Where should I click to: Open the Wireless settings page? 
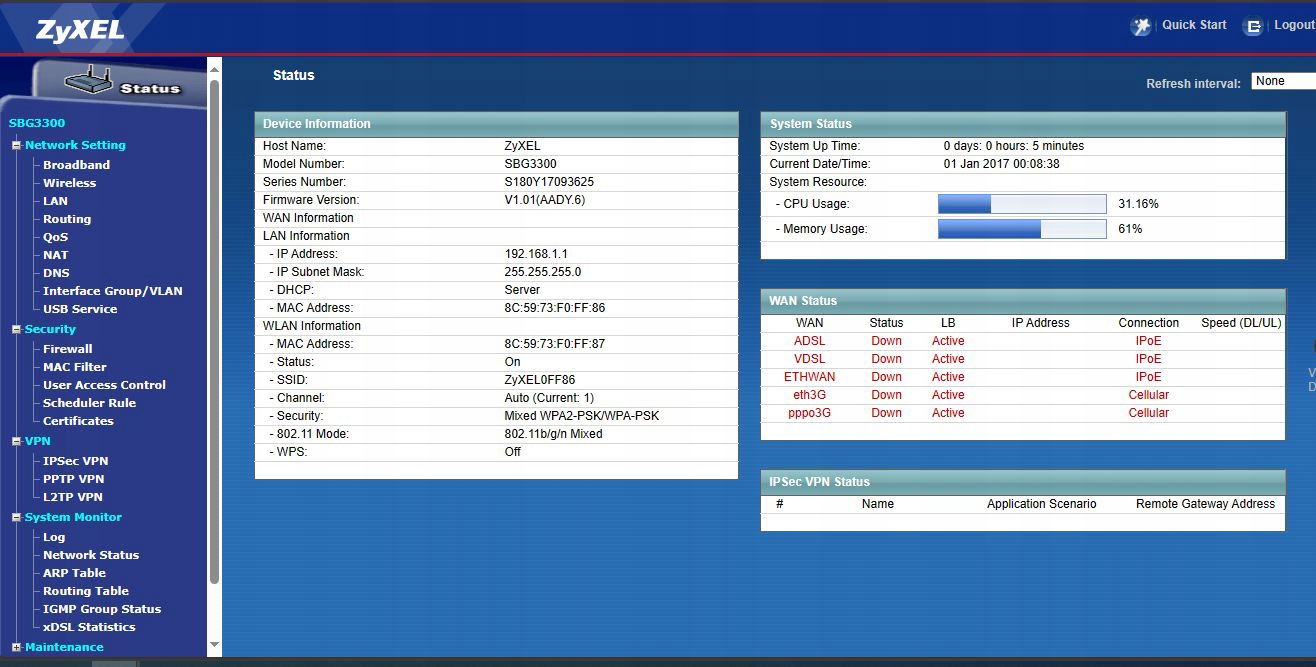point(69,183)
